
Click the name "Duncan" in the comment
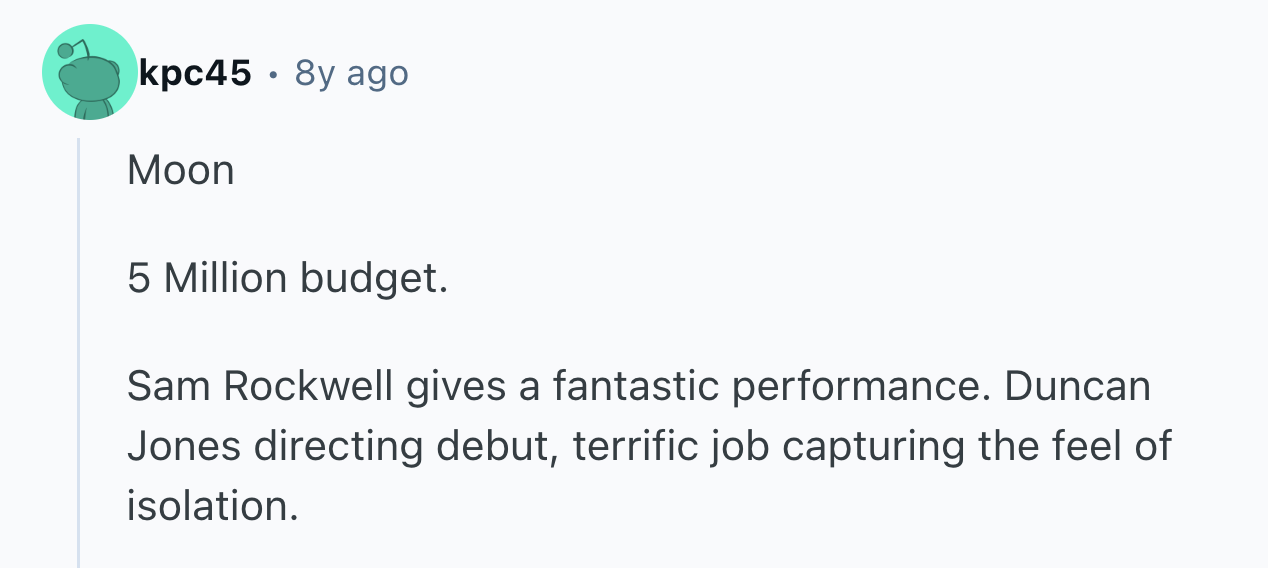[1076, 387]
